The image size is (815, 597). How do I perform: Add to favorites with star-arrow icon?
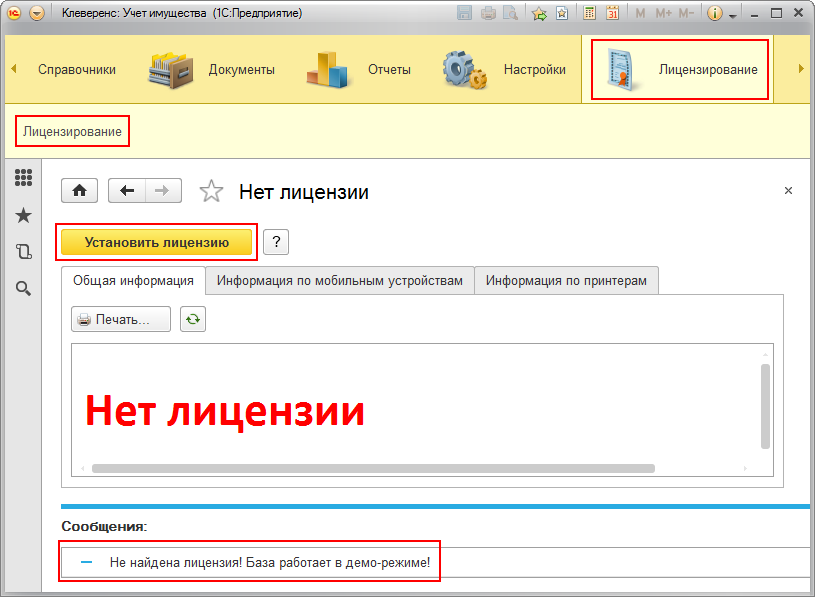point(539,14)
